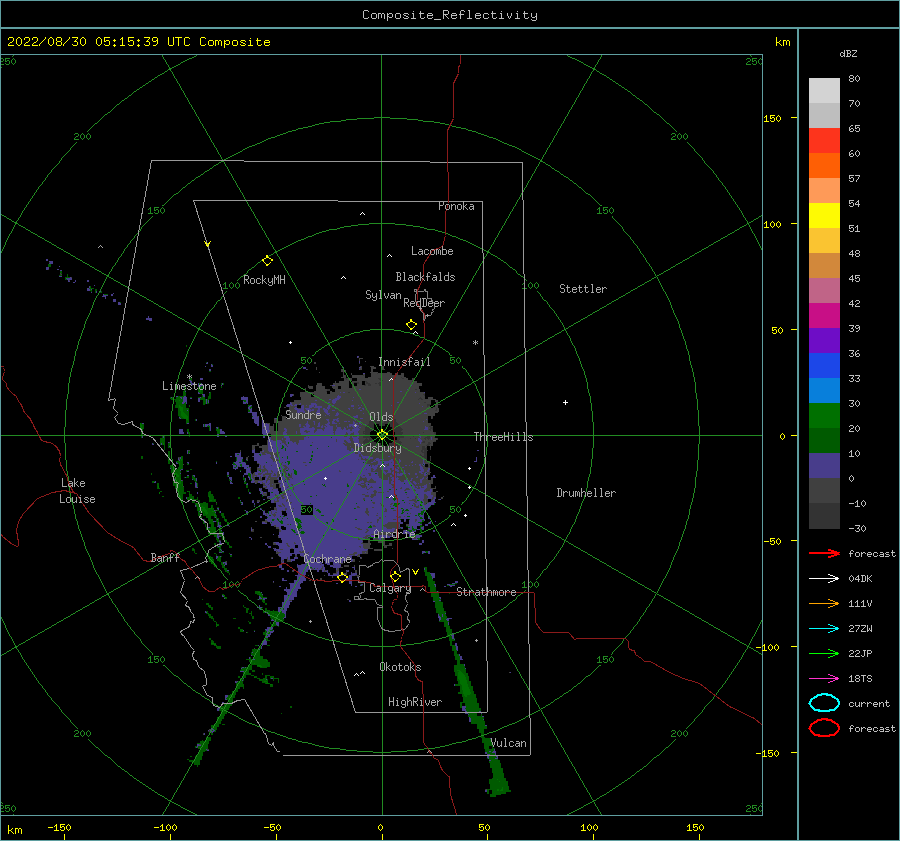Image resolution: width=900 pixels, height=841 pixels.
Task: Click the red forecast arrow in legend
Action: tap(824, 553)
